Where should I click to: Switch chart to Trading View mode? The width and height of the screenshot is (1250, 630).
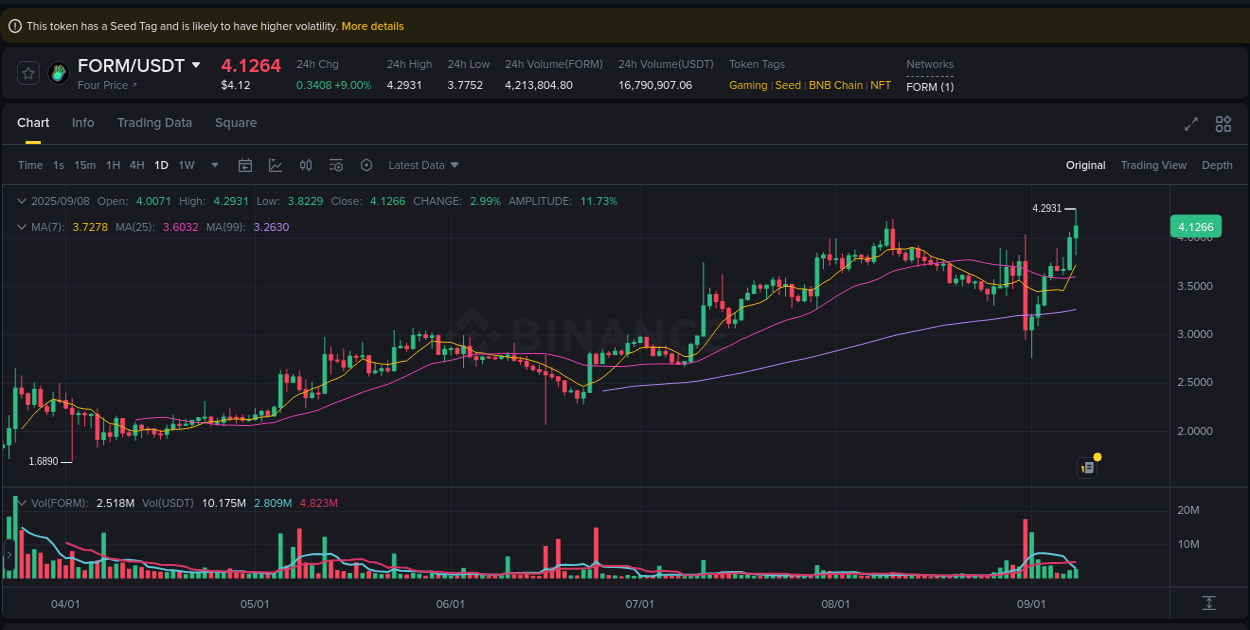pos(1153,164)
